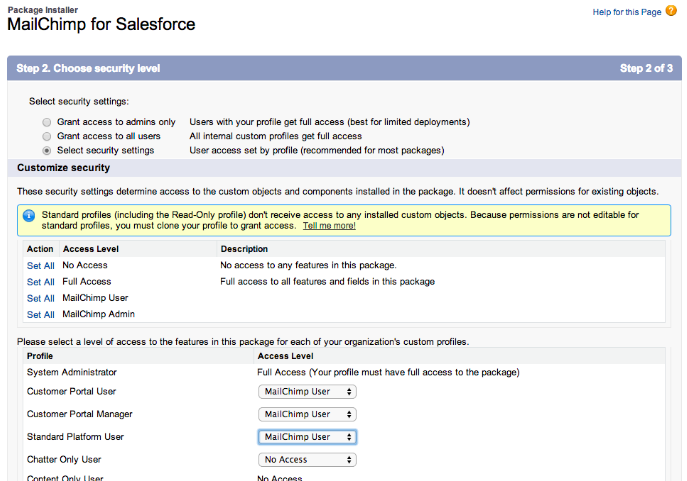Open Help for this Page link
687x481 pixels.
pyautogui.click(x=627, y=12)
